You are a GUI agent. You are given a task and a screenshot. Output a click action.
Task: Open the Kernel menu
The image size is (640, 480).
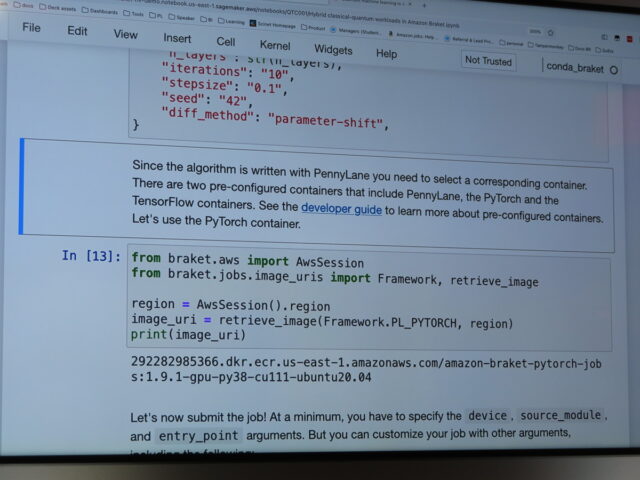pyautogui.click(x=275, y=45)
